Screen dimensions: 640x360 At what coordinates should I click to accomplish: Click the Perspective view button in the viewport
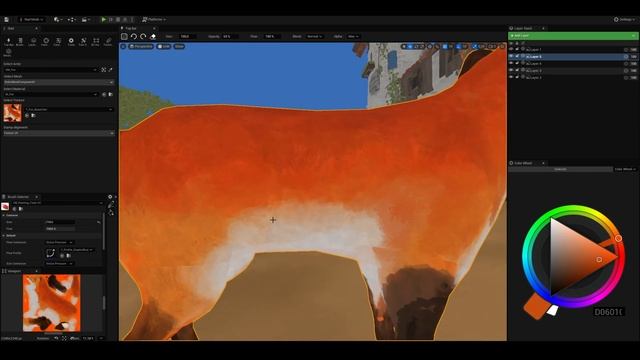tap(141, 47)
